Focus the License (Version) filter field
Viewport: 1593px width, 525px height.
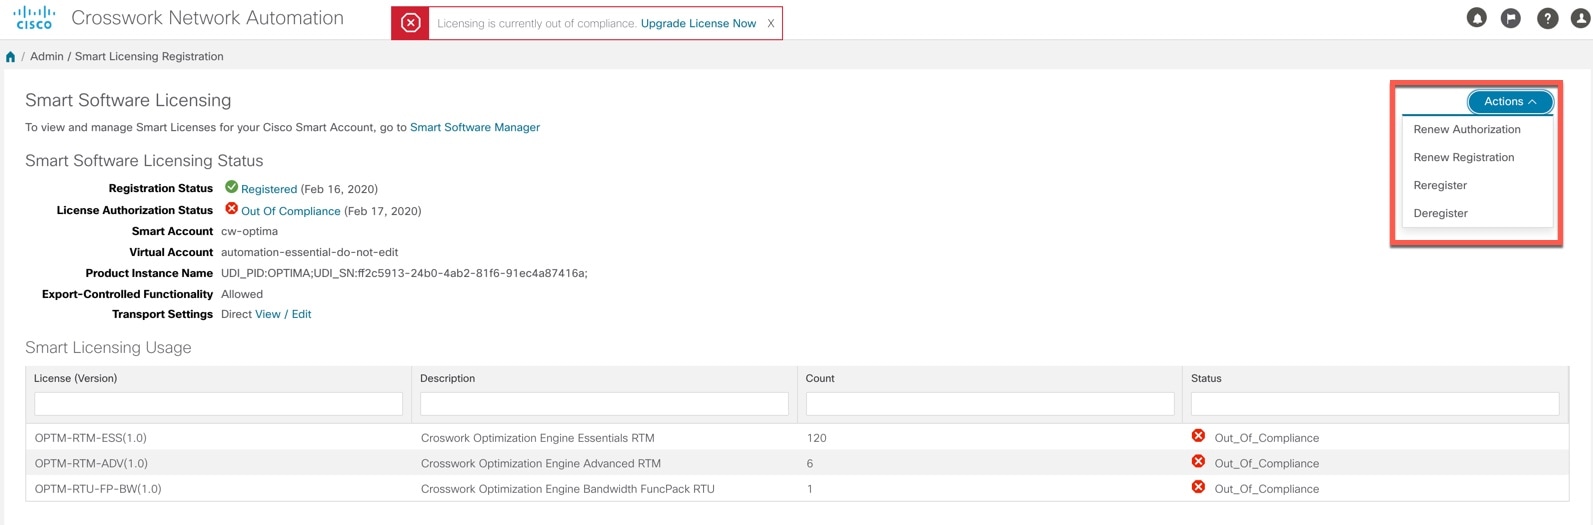coord(218,403)
